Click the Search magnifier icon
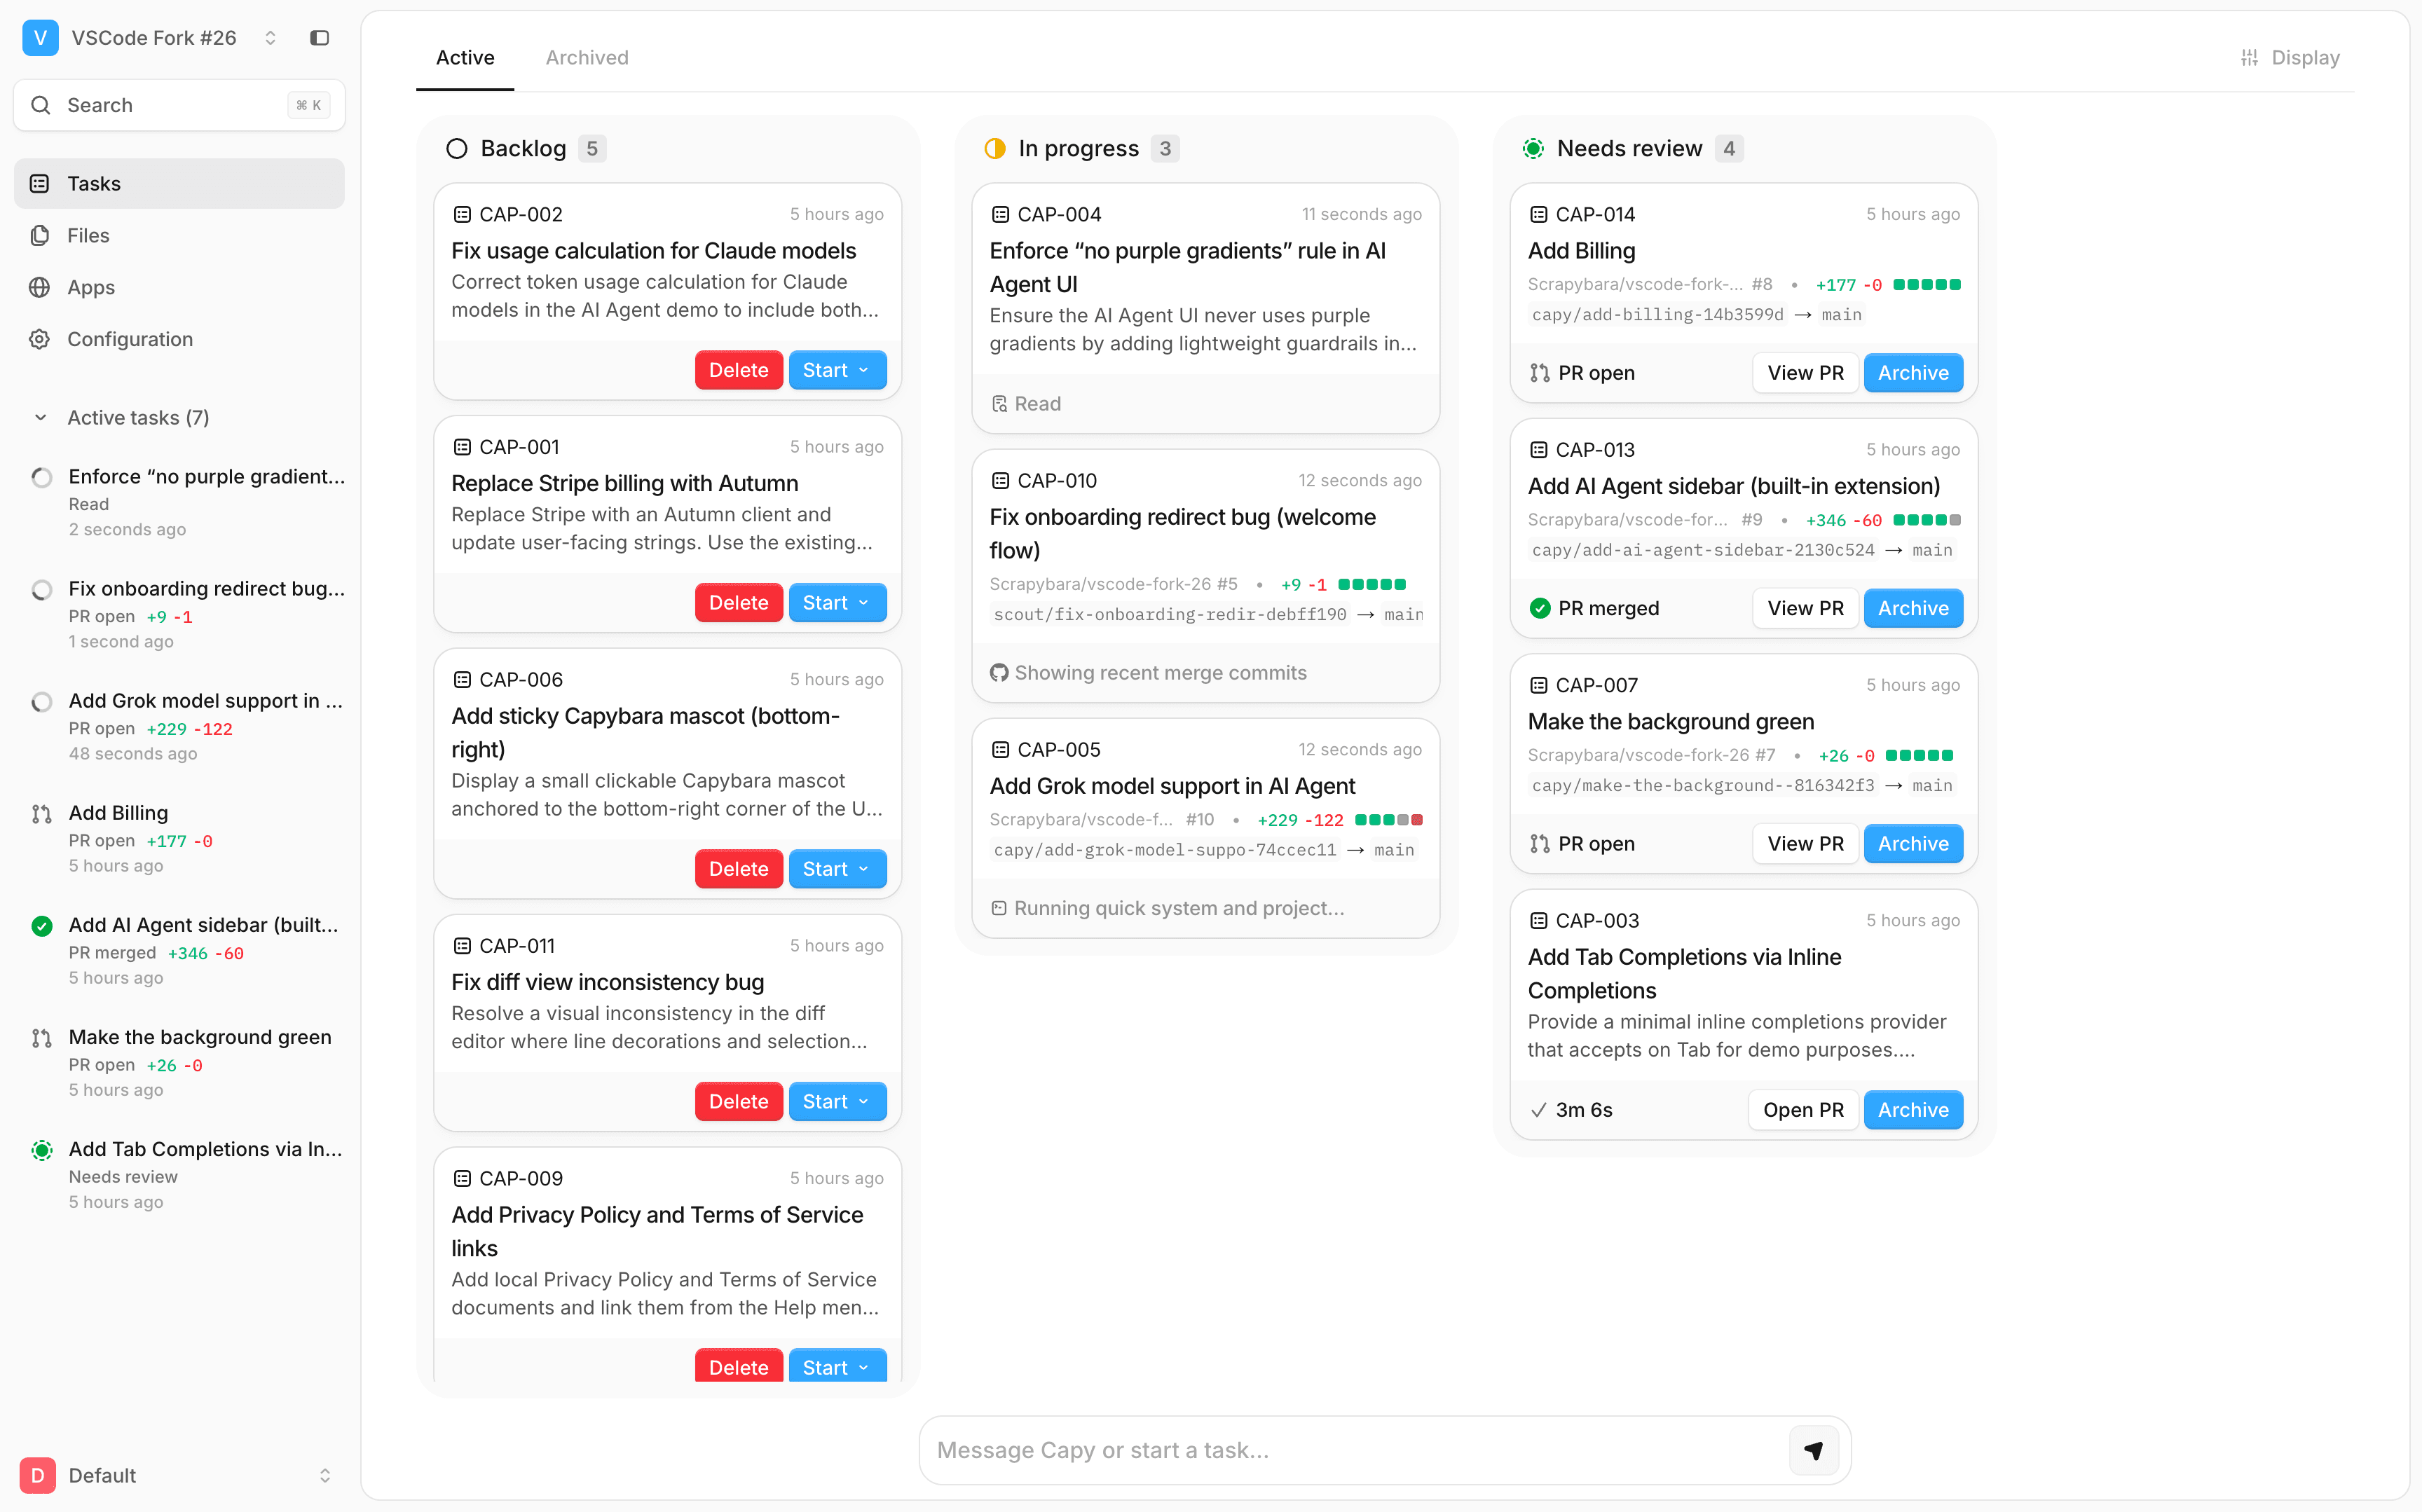This screenshot has height=1512, width=2422. point(41,105)
